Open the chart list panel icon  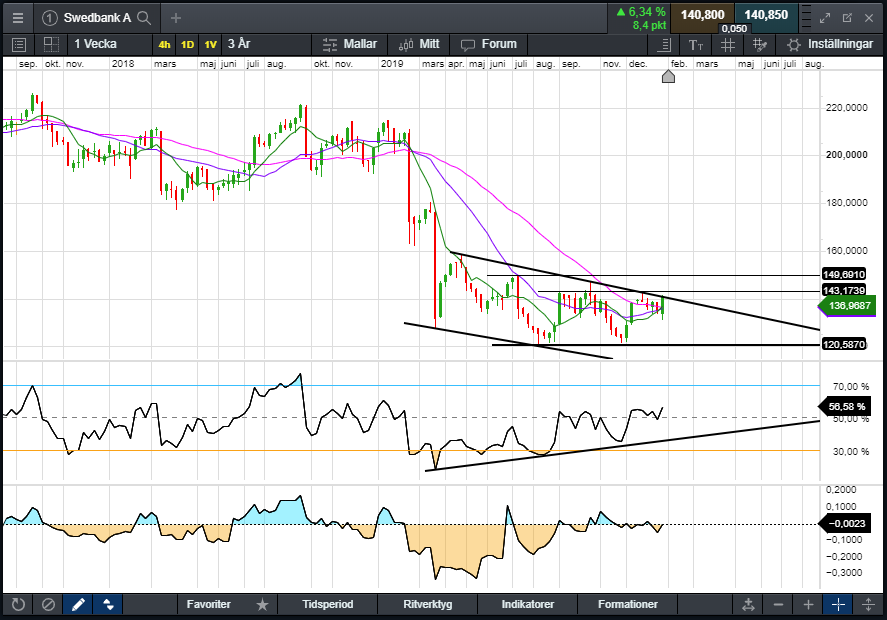[x=19, y=45]
